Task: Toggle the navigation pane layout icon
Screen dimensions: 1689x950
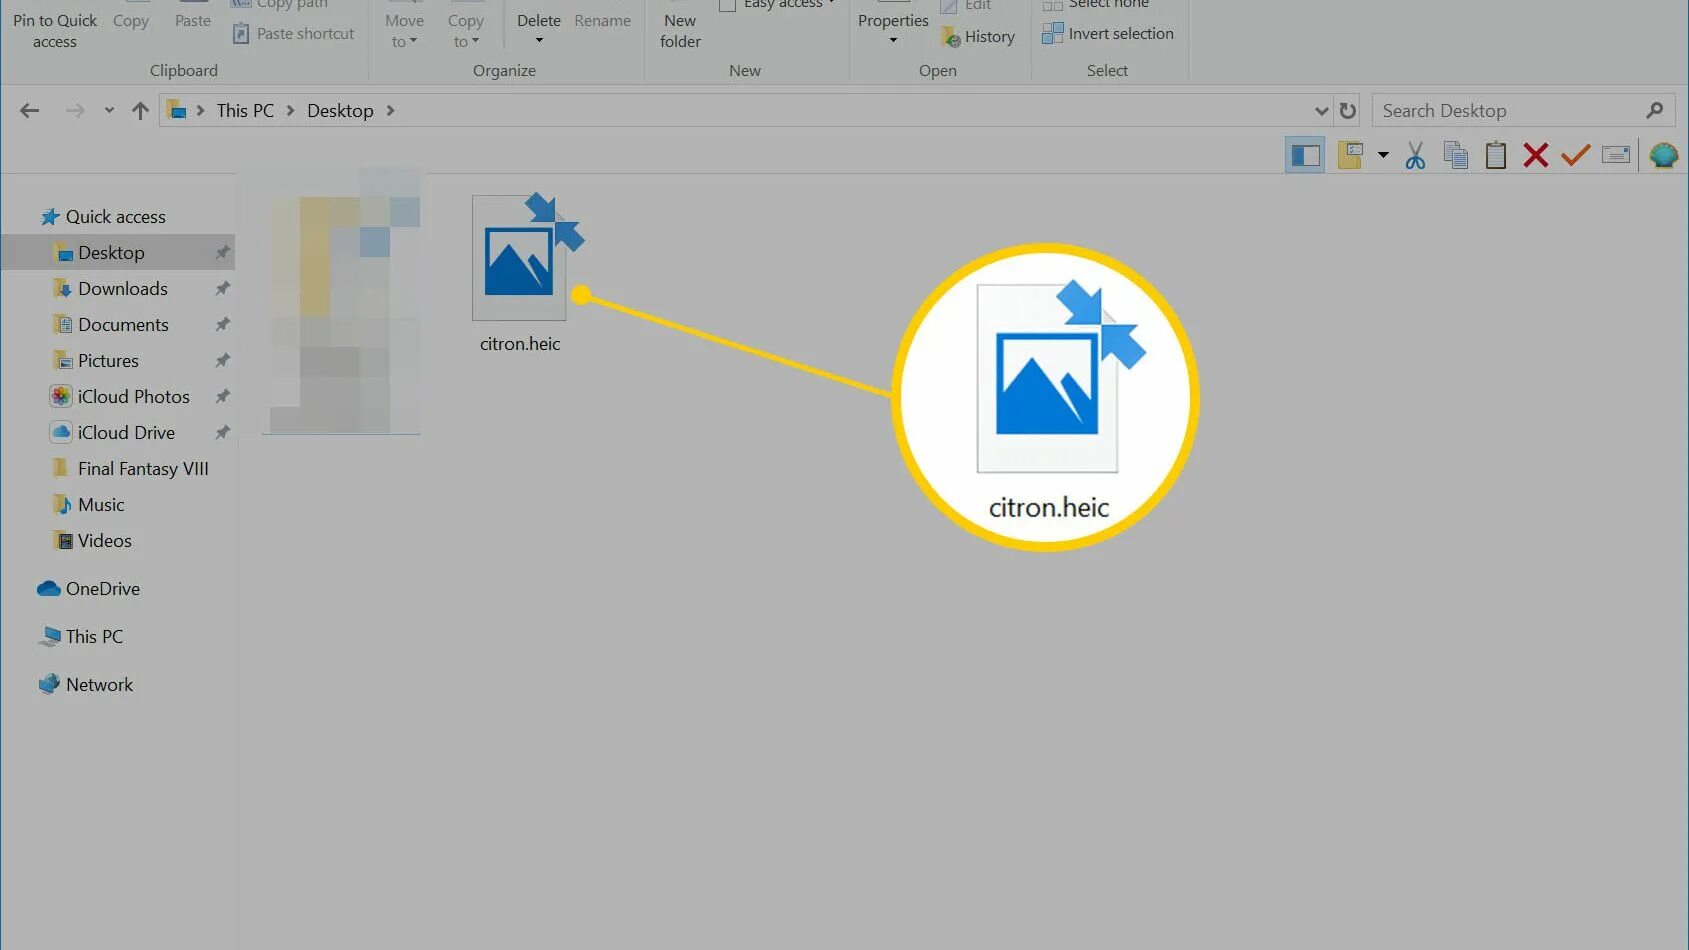Action: point(1305,155)
